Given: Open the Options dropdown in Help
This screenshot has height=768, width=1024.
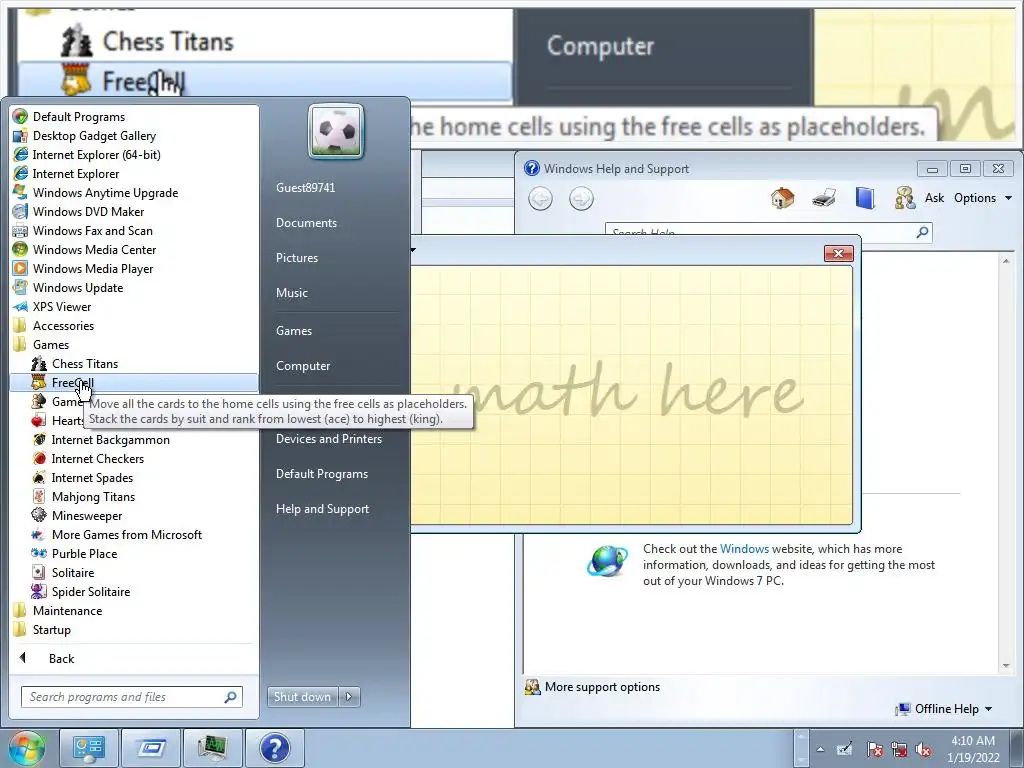Looking at the screenshot, I should pyautogui.click(x=982, y=198).
